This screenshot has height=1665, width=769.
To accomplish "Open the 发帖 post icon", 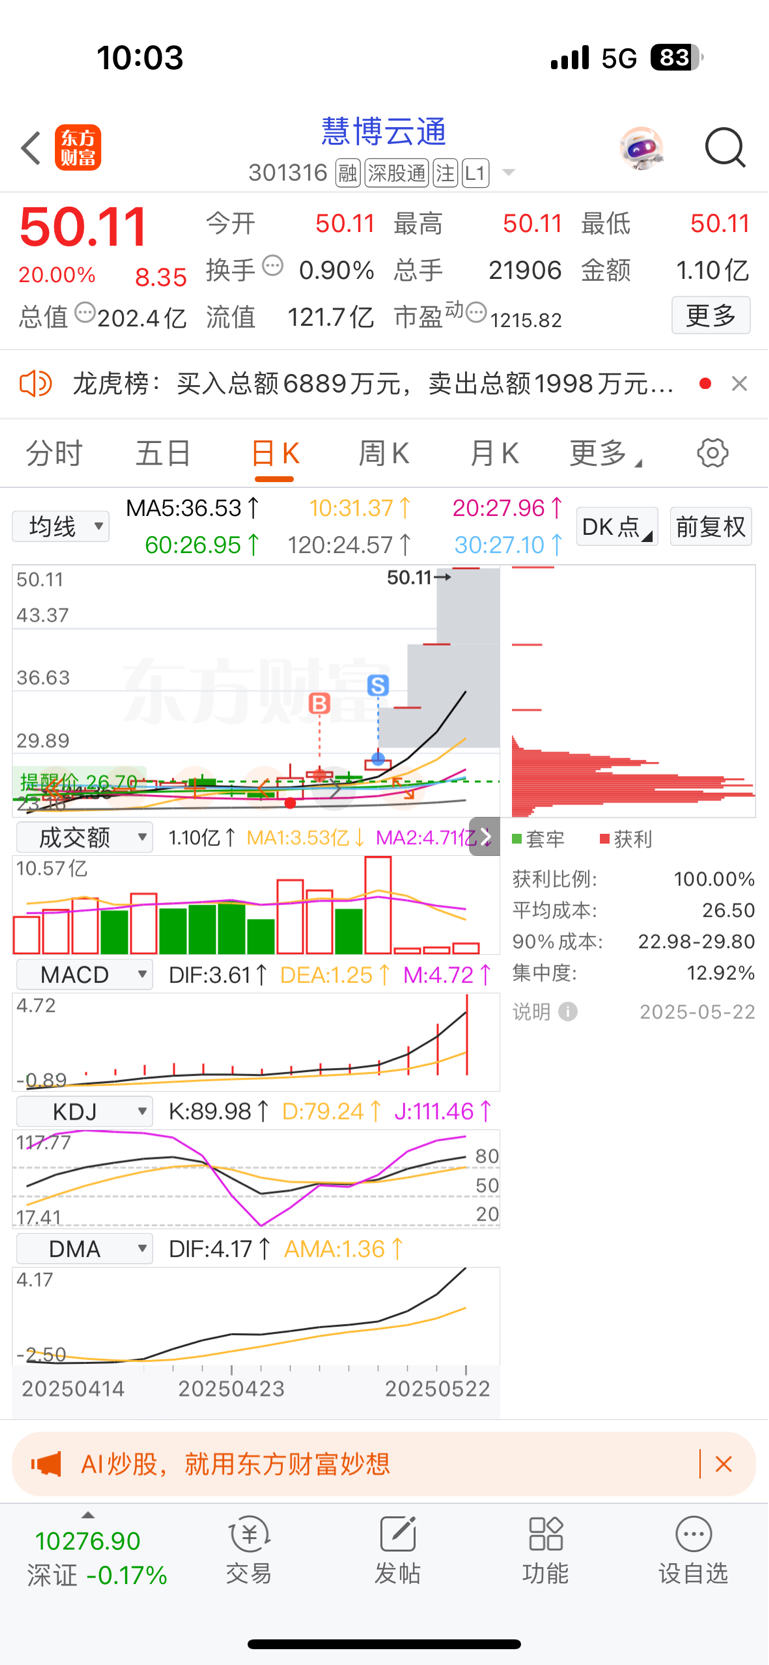I will [x=397, y=1549].
